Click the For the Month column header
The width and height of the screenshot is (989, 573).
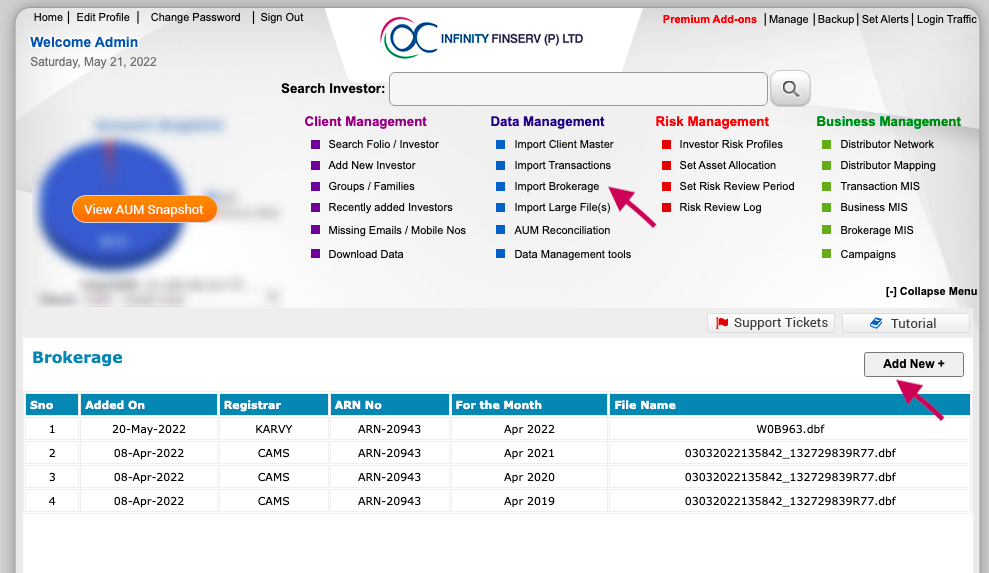click(x=529, y=405)
